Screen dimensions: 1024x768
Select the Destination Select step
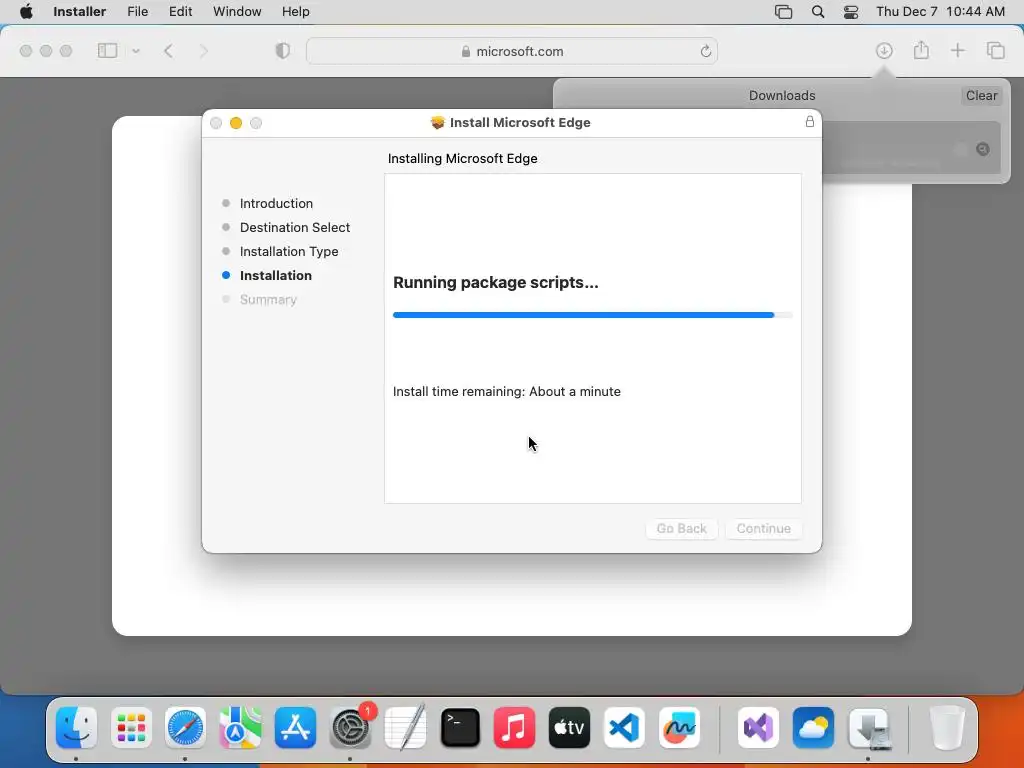coord(295,227)
